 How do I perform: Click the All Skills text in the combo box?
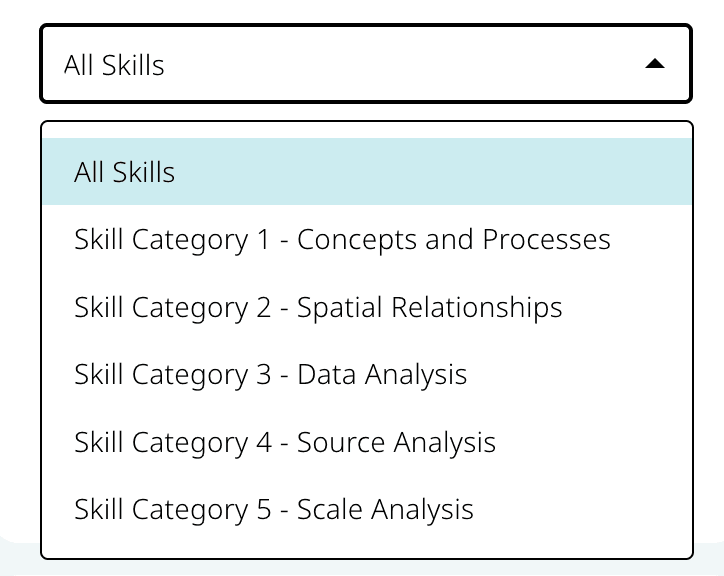coord(114,65)
